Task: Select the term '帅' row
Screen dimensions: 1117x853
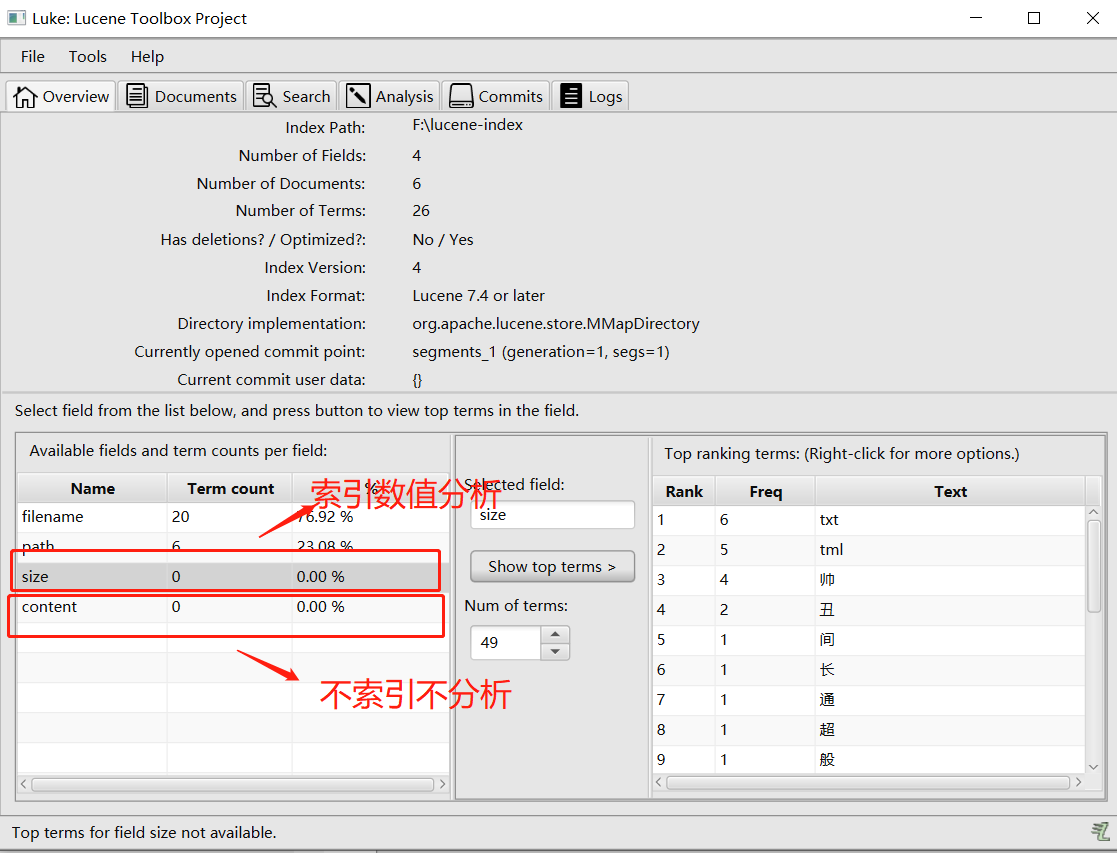Action: pos(869,580)
